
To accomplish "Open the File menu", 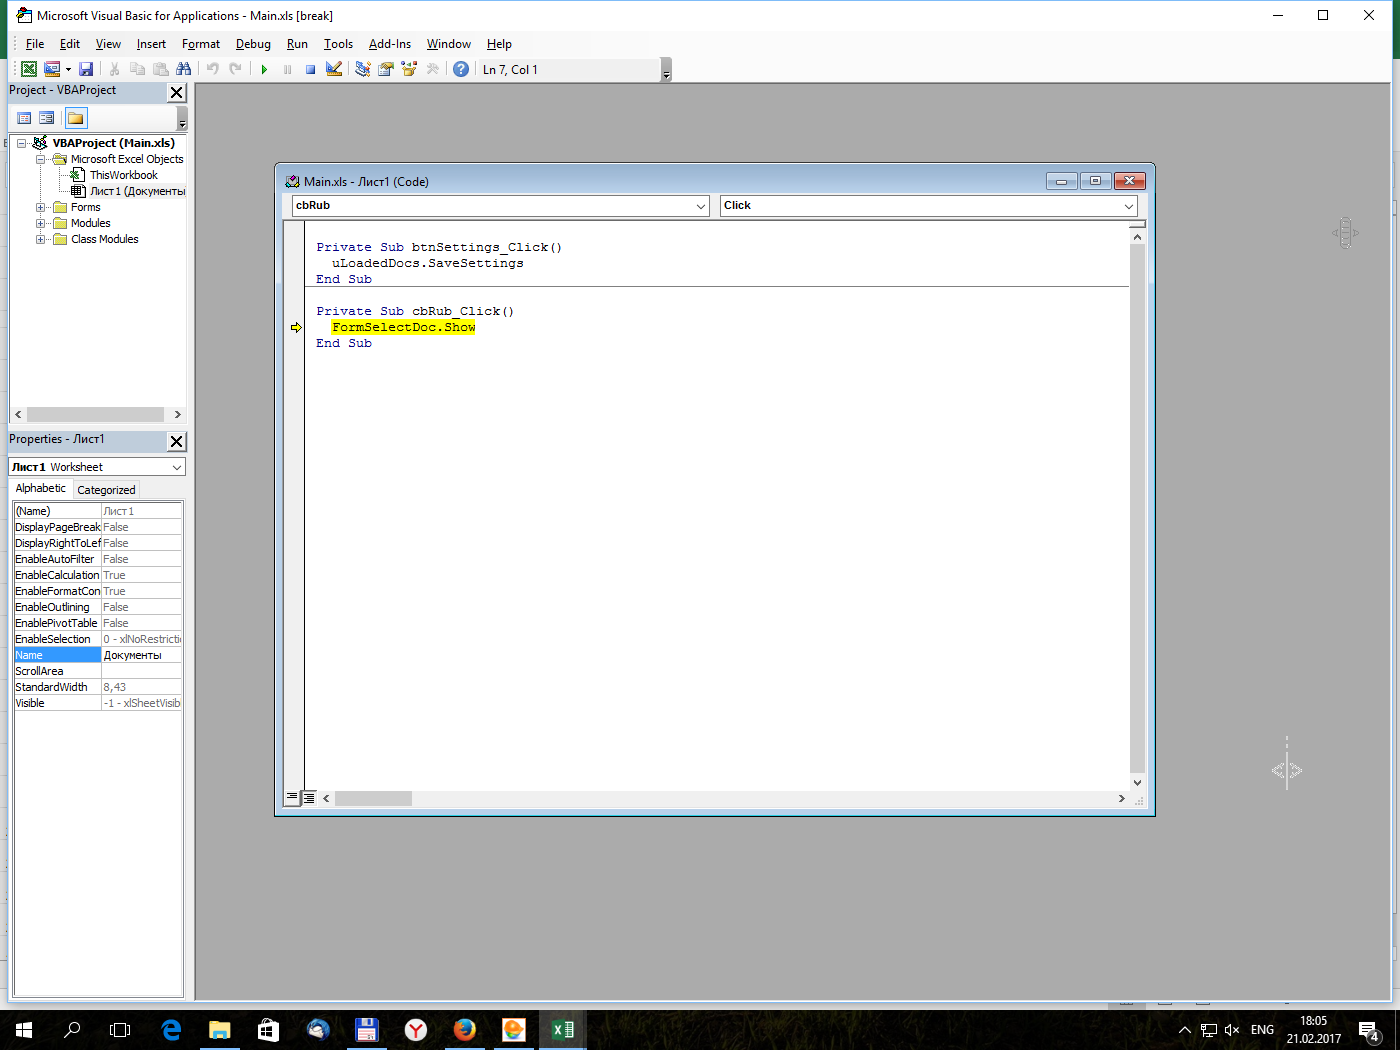I will click(35, 44).
